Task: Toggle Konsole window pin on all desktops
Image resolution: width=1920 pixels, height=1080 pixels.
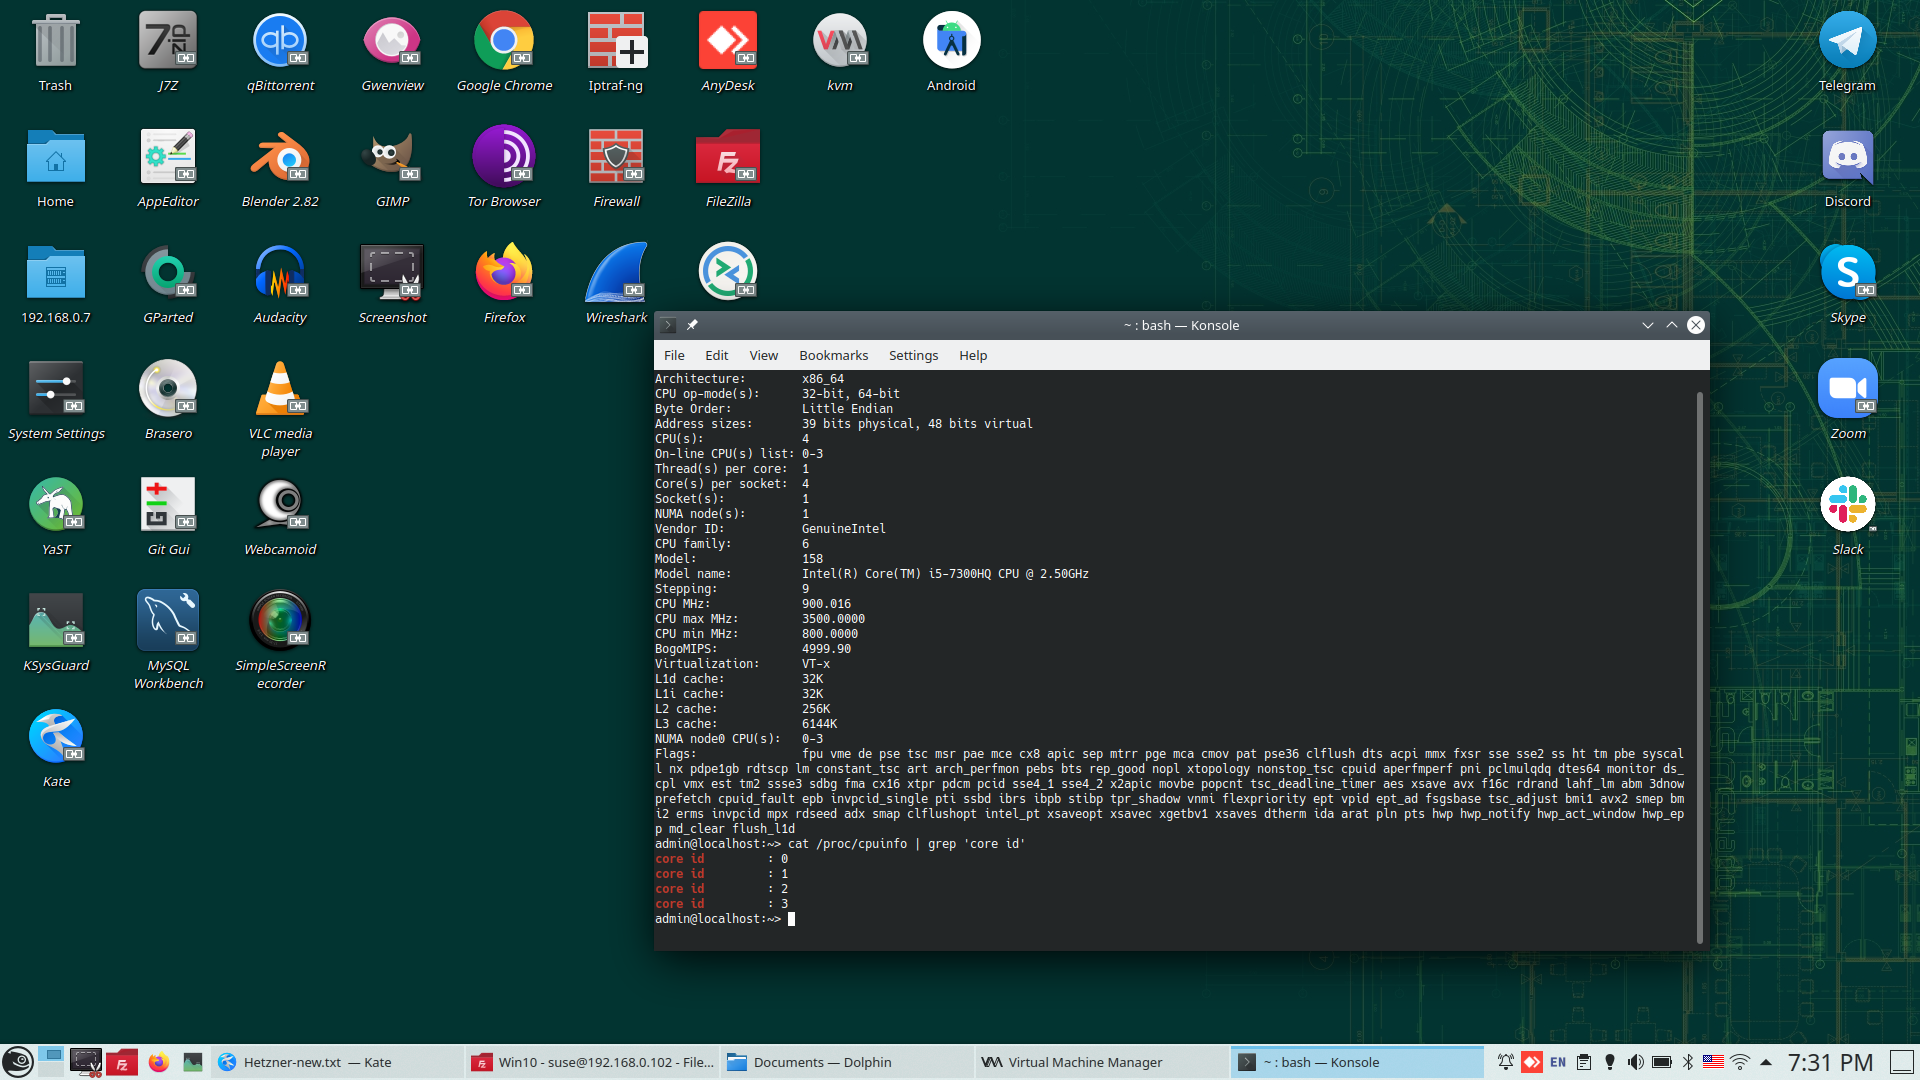Action: point(692,325)
